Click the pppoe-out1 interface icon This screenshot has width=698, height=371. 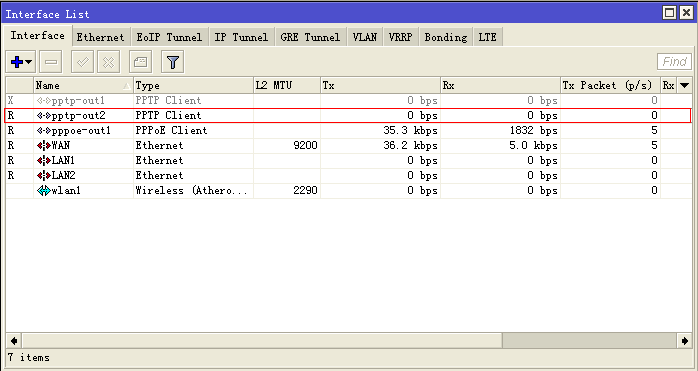pyautogui.click(x=43, y=131)
